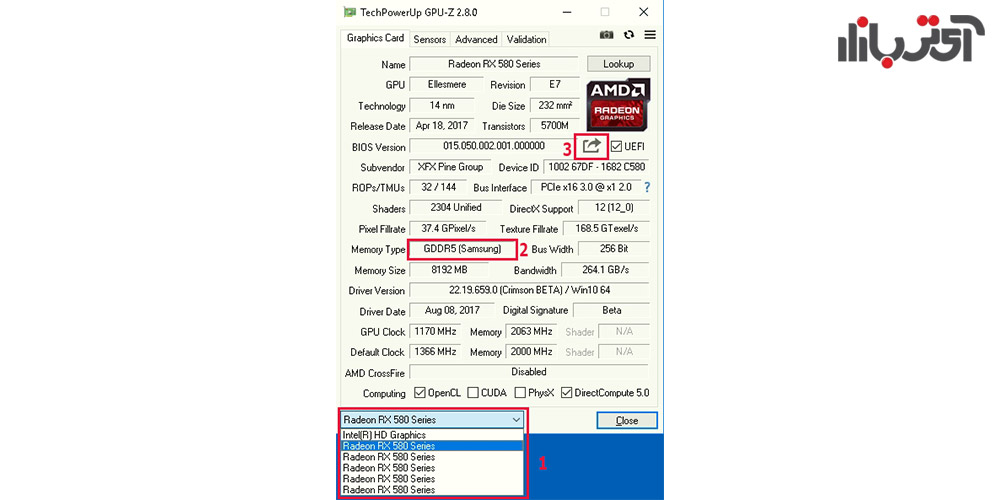Click the Name field Radeon RX 580 Series
The width and height of the screenshot is (1000, 500).
[494, 64]
